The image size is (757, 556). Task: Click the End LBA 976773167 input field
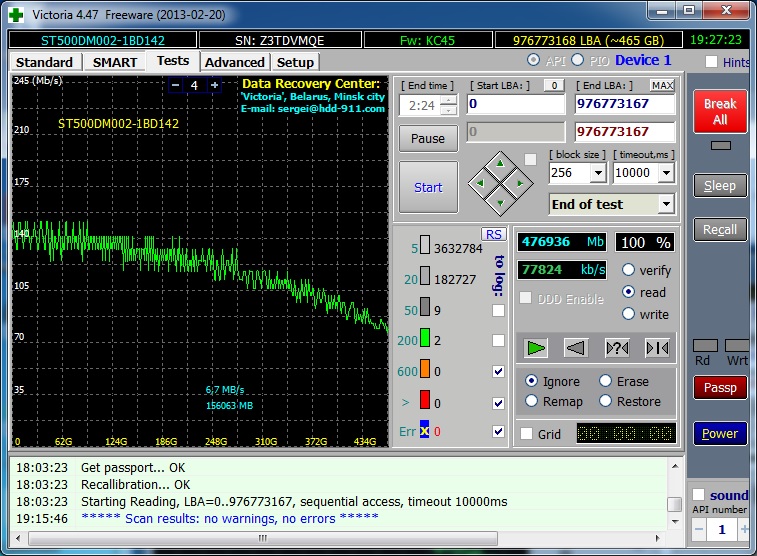click(624, 104)
